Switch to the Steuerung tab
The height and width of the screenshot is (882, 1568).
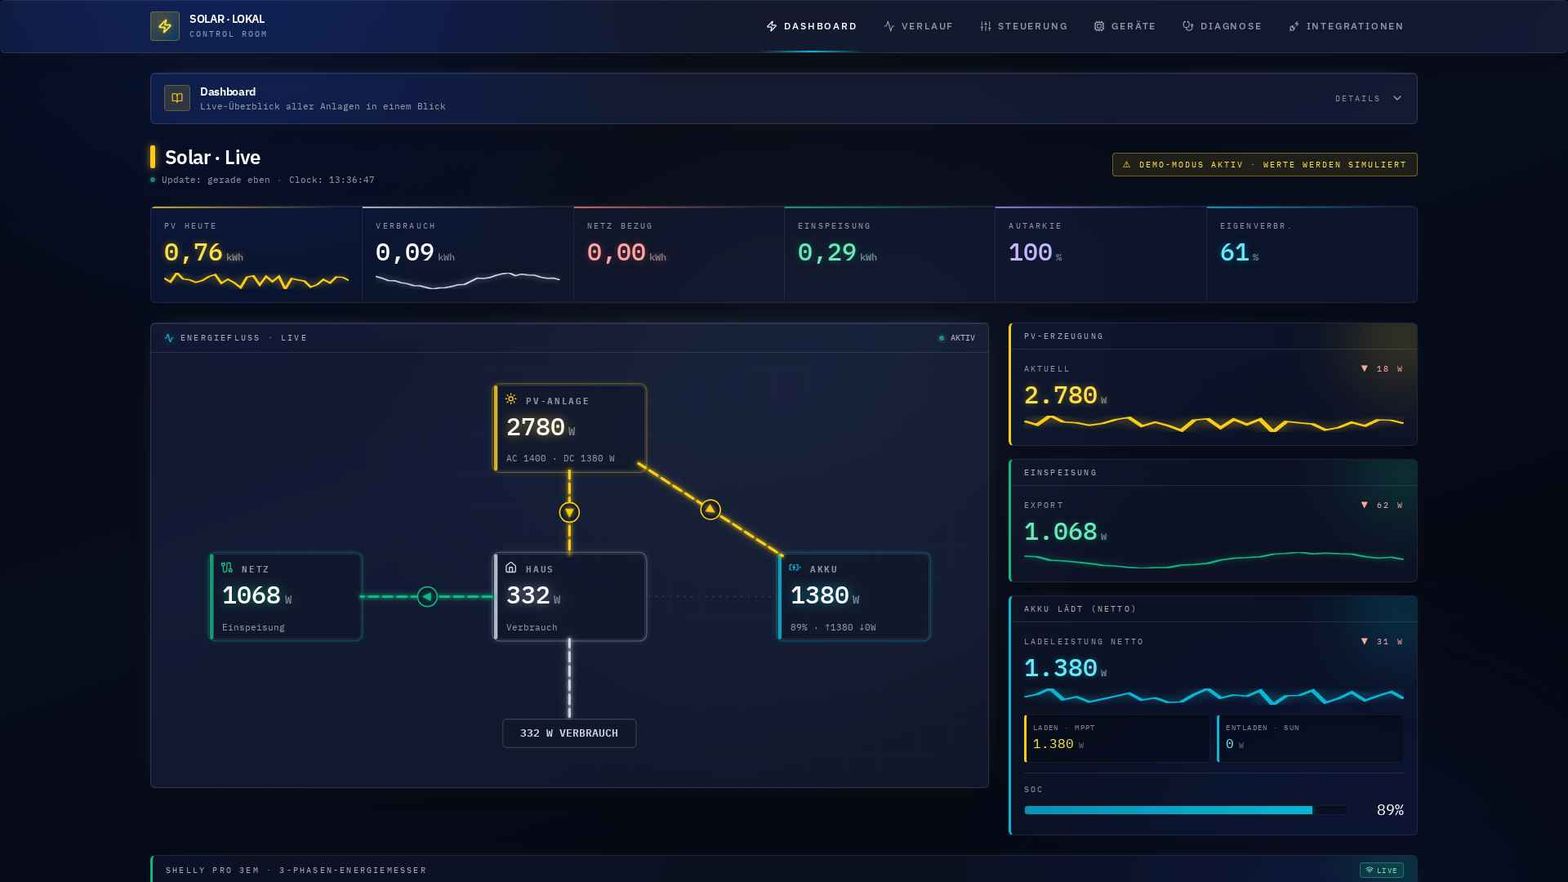(1024, 26)
